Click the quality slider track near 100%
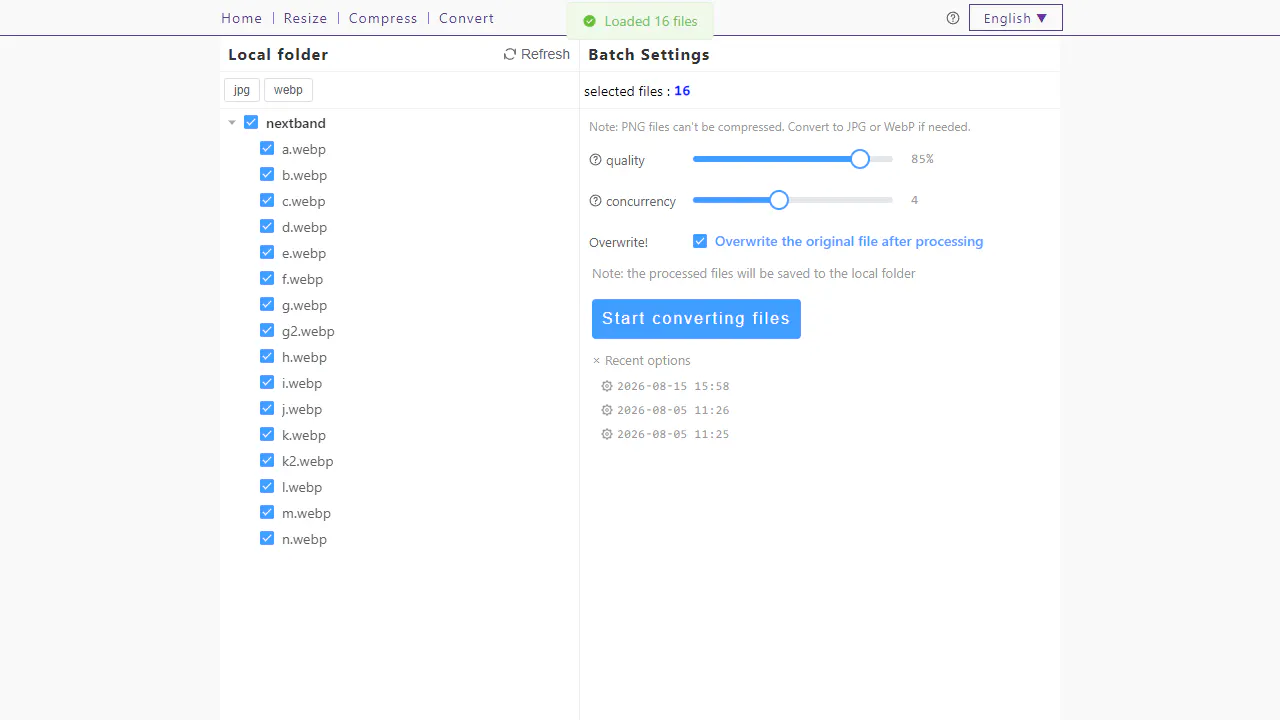The height and width of the screenshot is (720, 1280). coord(890,159)
